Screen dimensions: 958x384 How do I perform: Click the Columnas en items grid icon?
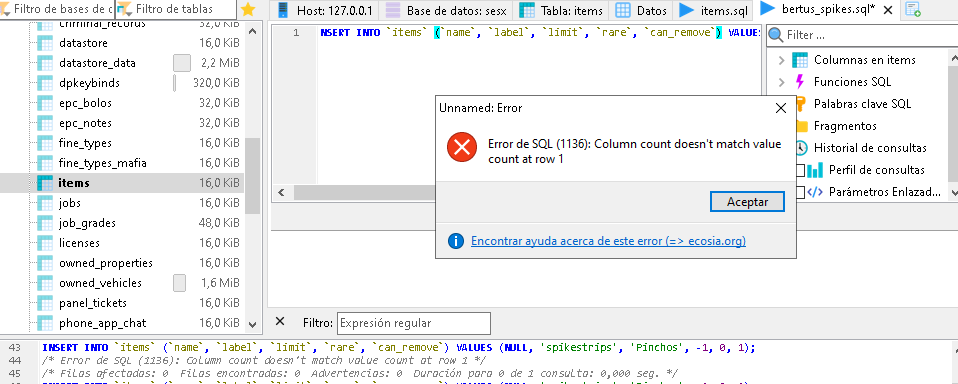pos(800,60)
